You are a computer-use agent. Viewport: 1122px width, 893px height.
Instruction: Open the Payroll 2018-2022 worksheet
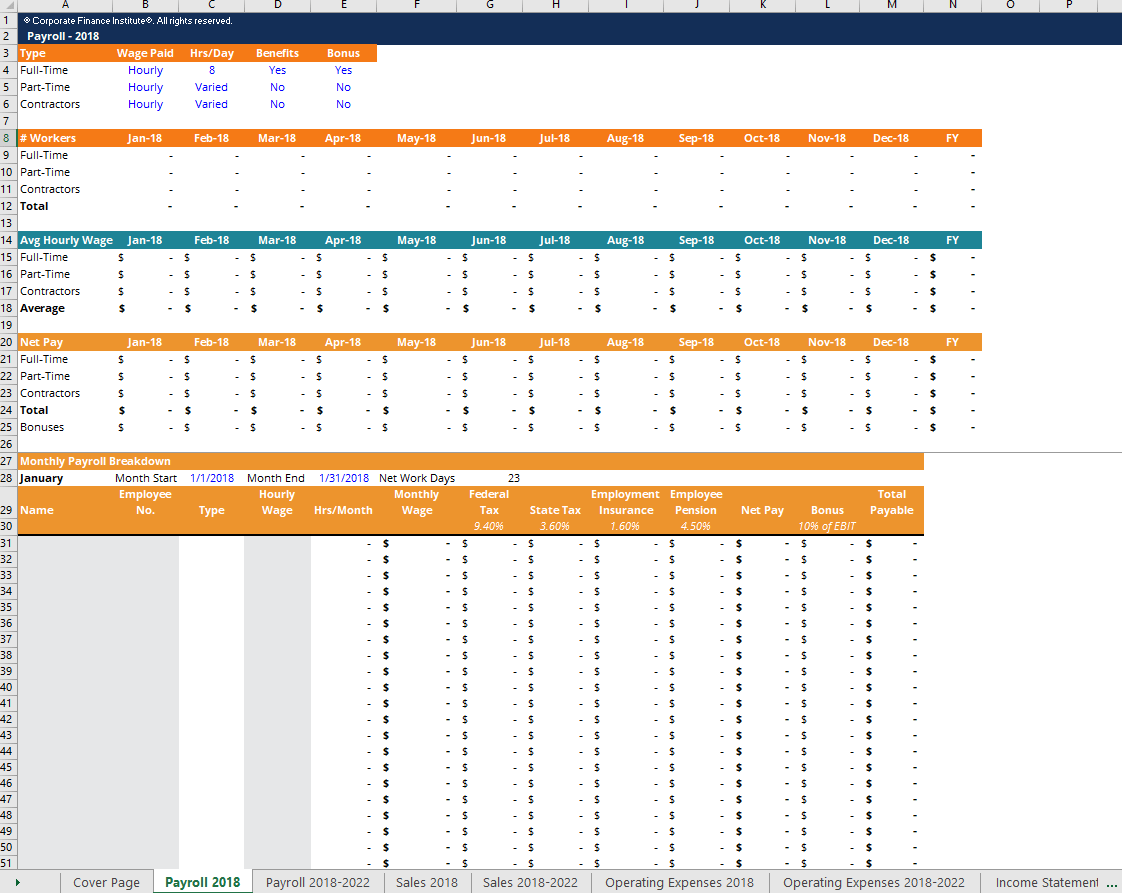tap(319, 882)
